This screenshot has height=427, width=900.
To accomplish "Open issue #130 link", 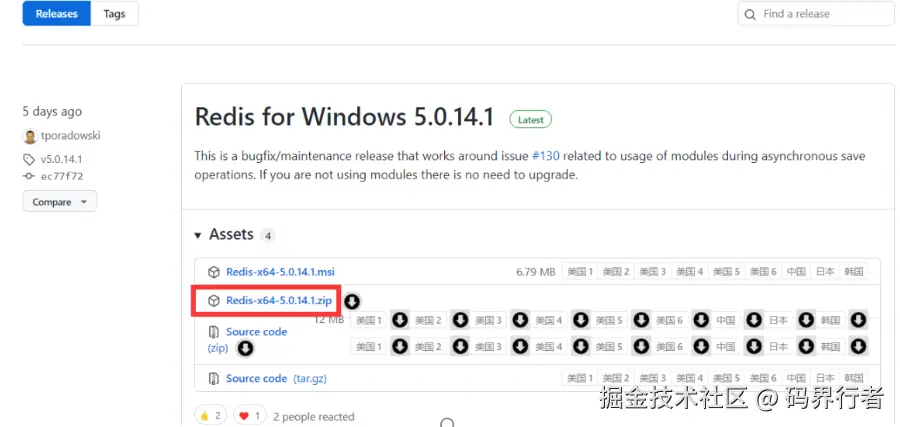I will click(x=546, y=156).
